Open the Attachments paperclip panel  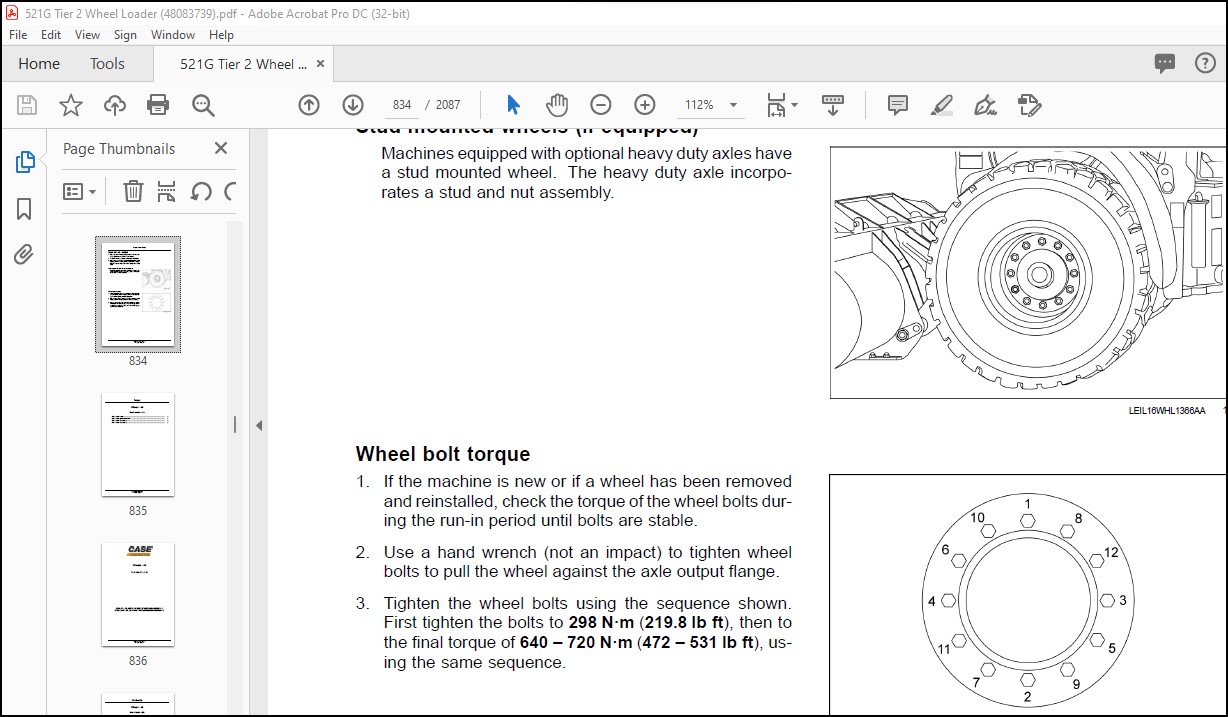click(24, 255)
